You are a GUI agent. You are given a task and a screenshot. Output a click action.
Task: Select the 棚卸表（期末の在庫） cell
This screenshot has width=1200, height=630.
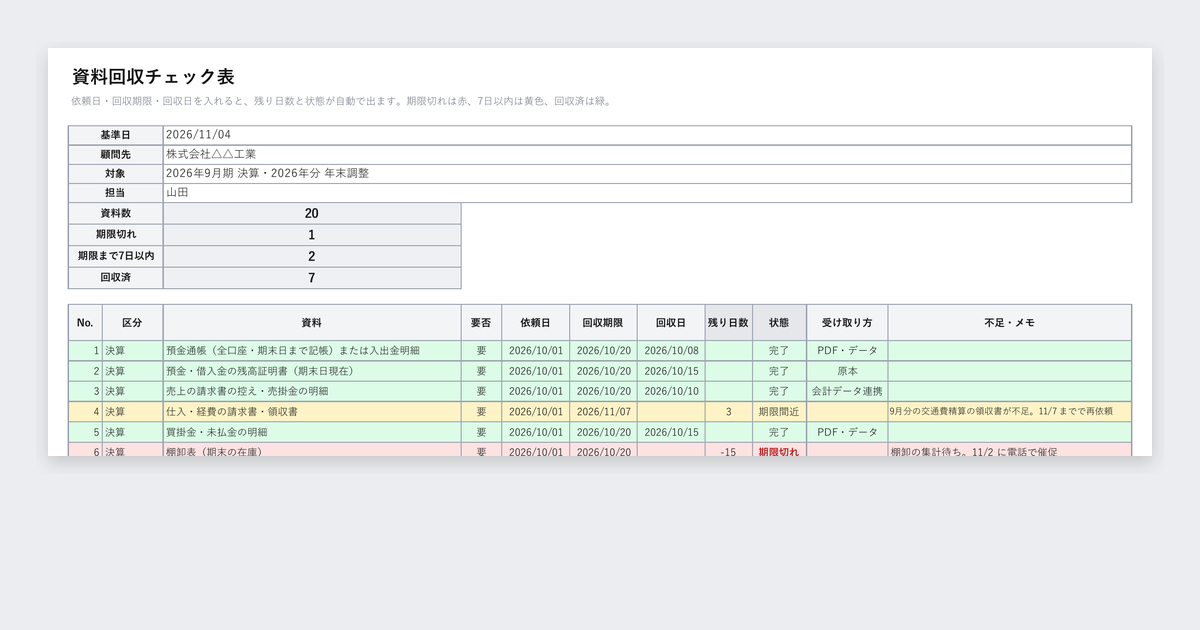point(312,450)
